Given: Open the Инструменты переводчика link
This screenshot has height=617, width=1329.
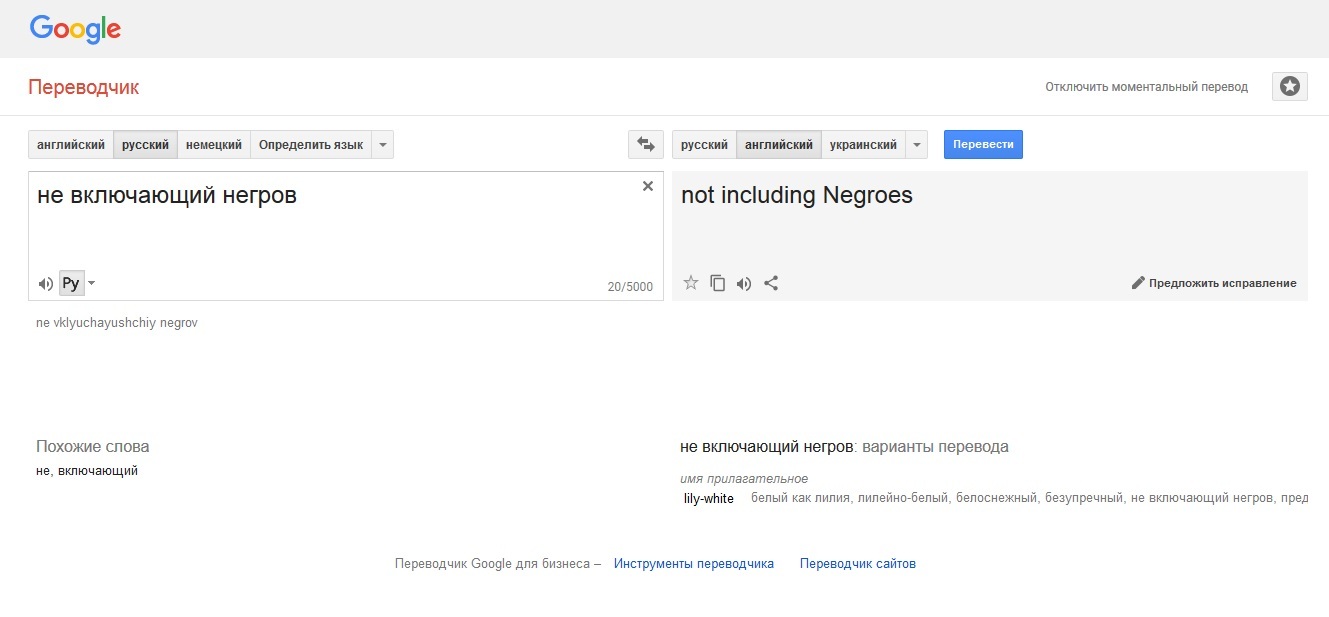Looking at the screenshot, I should (693, 564).
